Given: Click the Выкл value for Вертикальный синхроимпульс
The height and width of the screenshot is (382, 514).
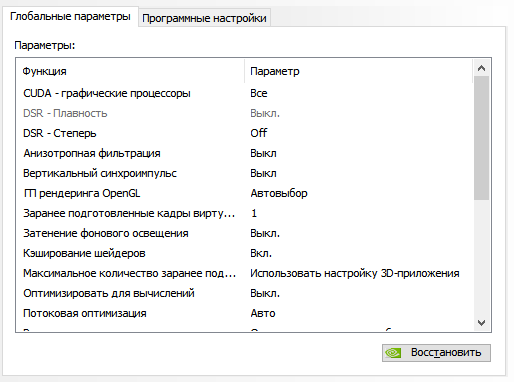Looking at the screenshot, I should [263, 173].
